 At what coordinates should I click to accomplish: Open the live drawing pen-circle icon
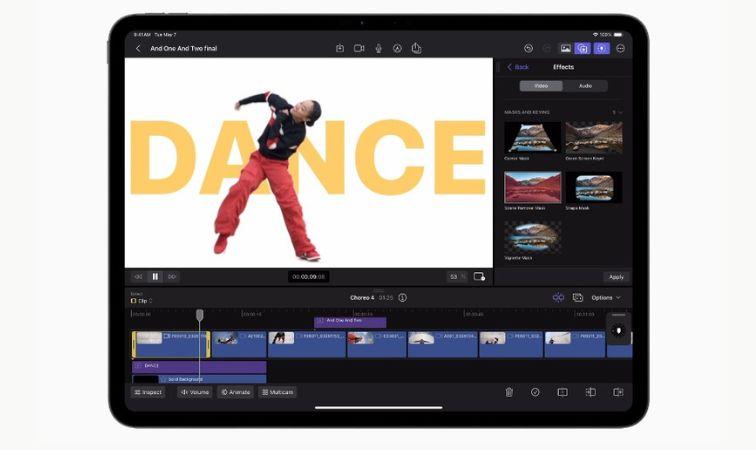pyautogui.click(x=397, y=48)
